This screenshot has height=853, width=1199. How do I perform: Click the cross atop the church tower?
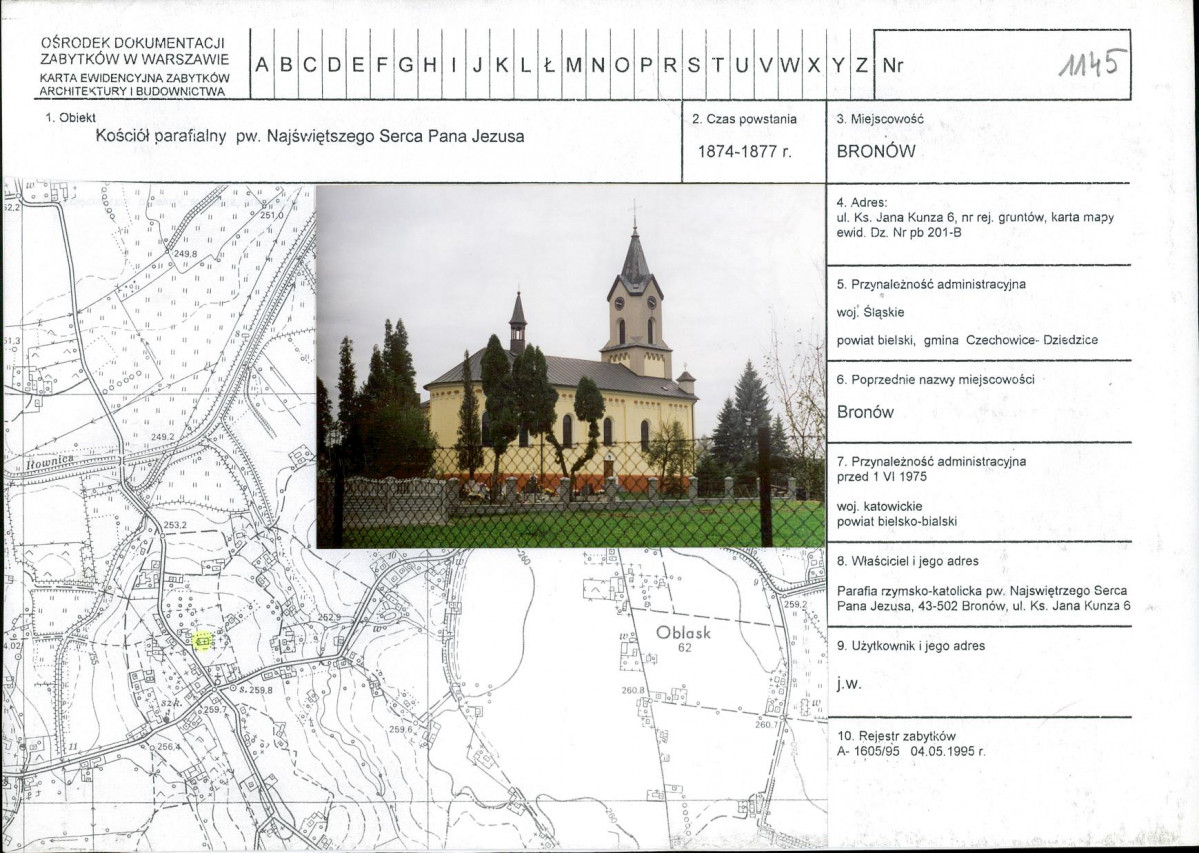pyautogui.click(x=634, y=211)
